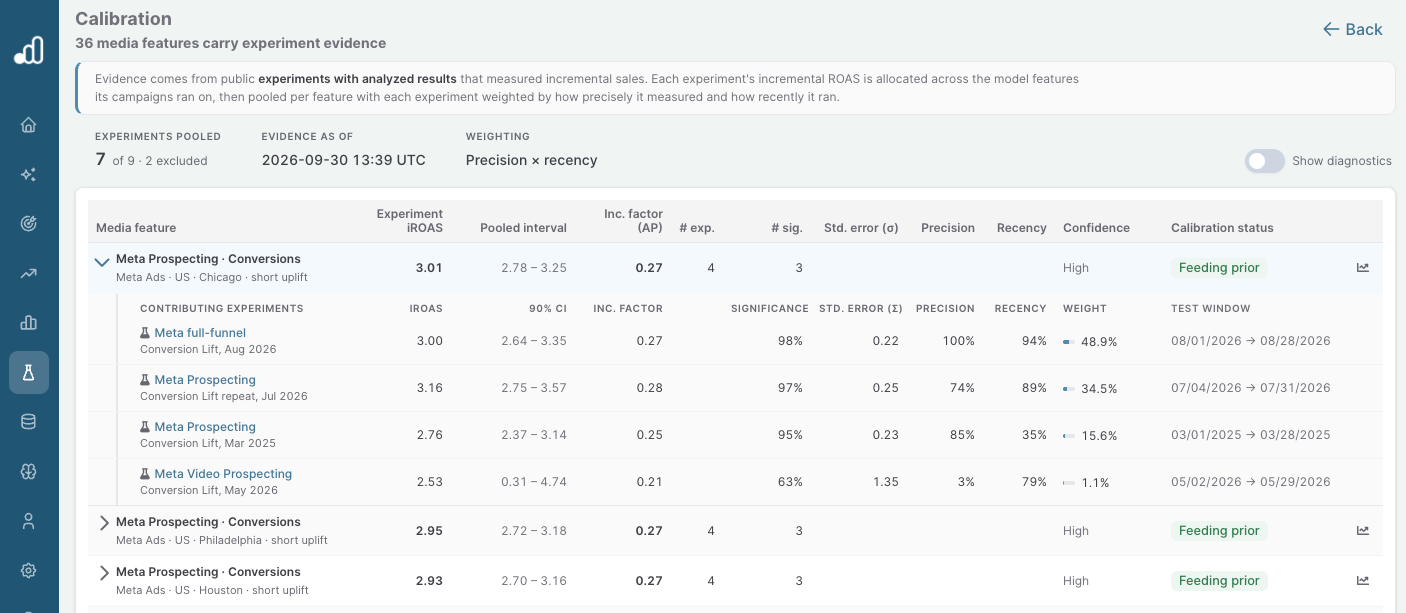The width and height of the screenshot is (1406, 613).
Task: Open the settings gear in sidebar
Action: 28,570
